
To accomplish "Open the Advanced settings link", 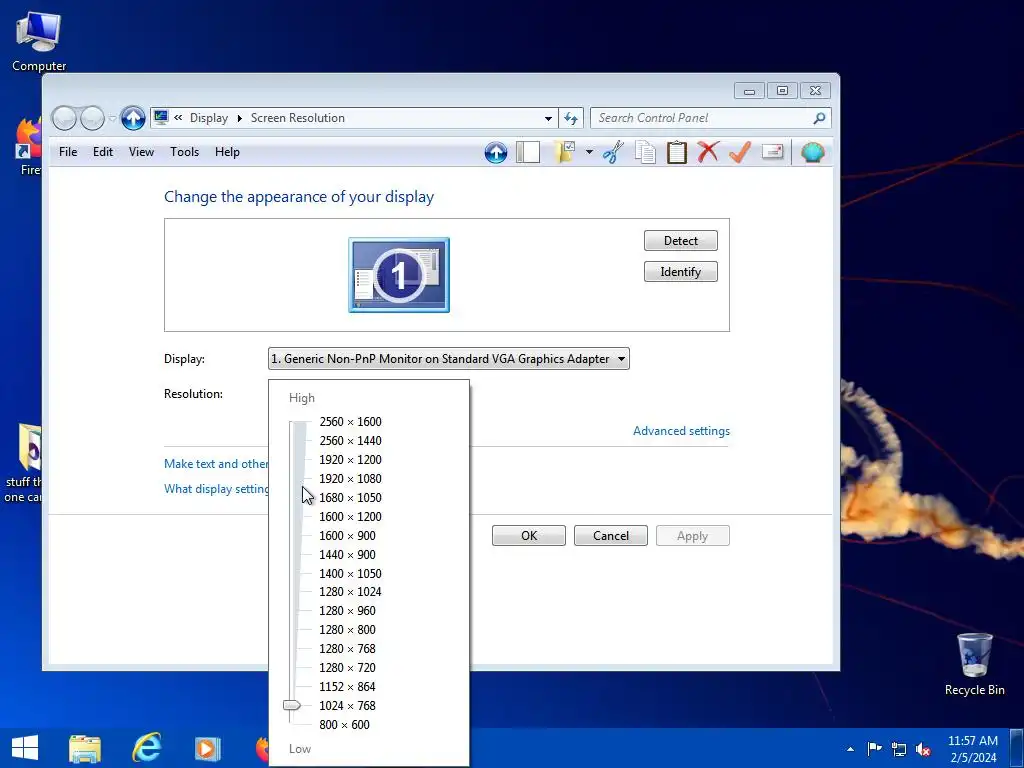I will [681, 431].
